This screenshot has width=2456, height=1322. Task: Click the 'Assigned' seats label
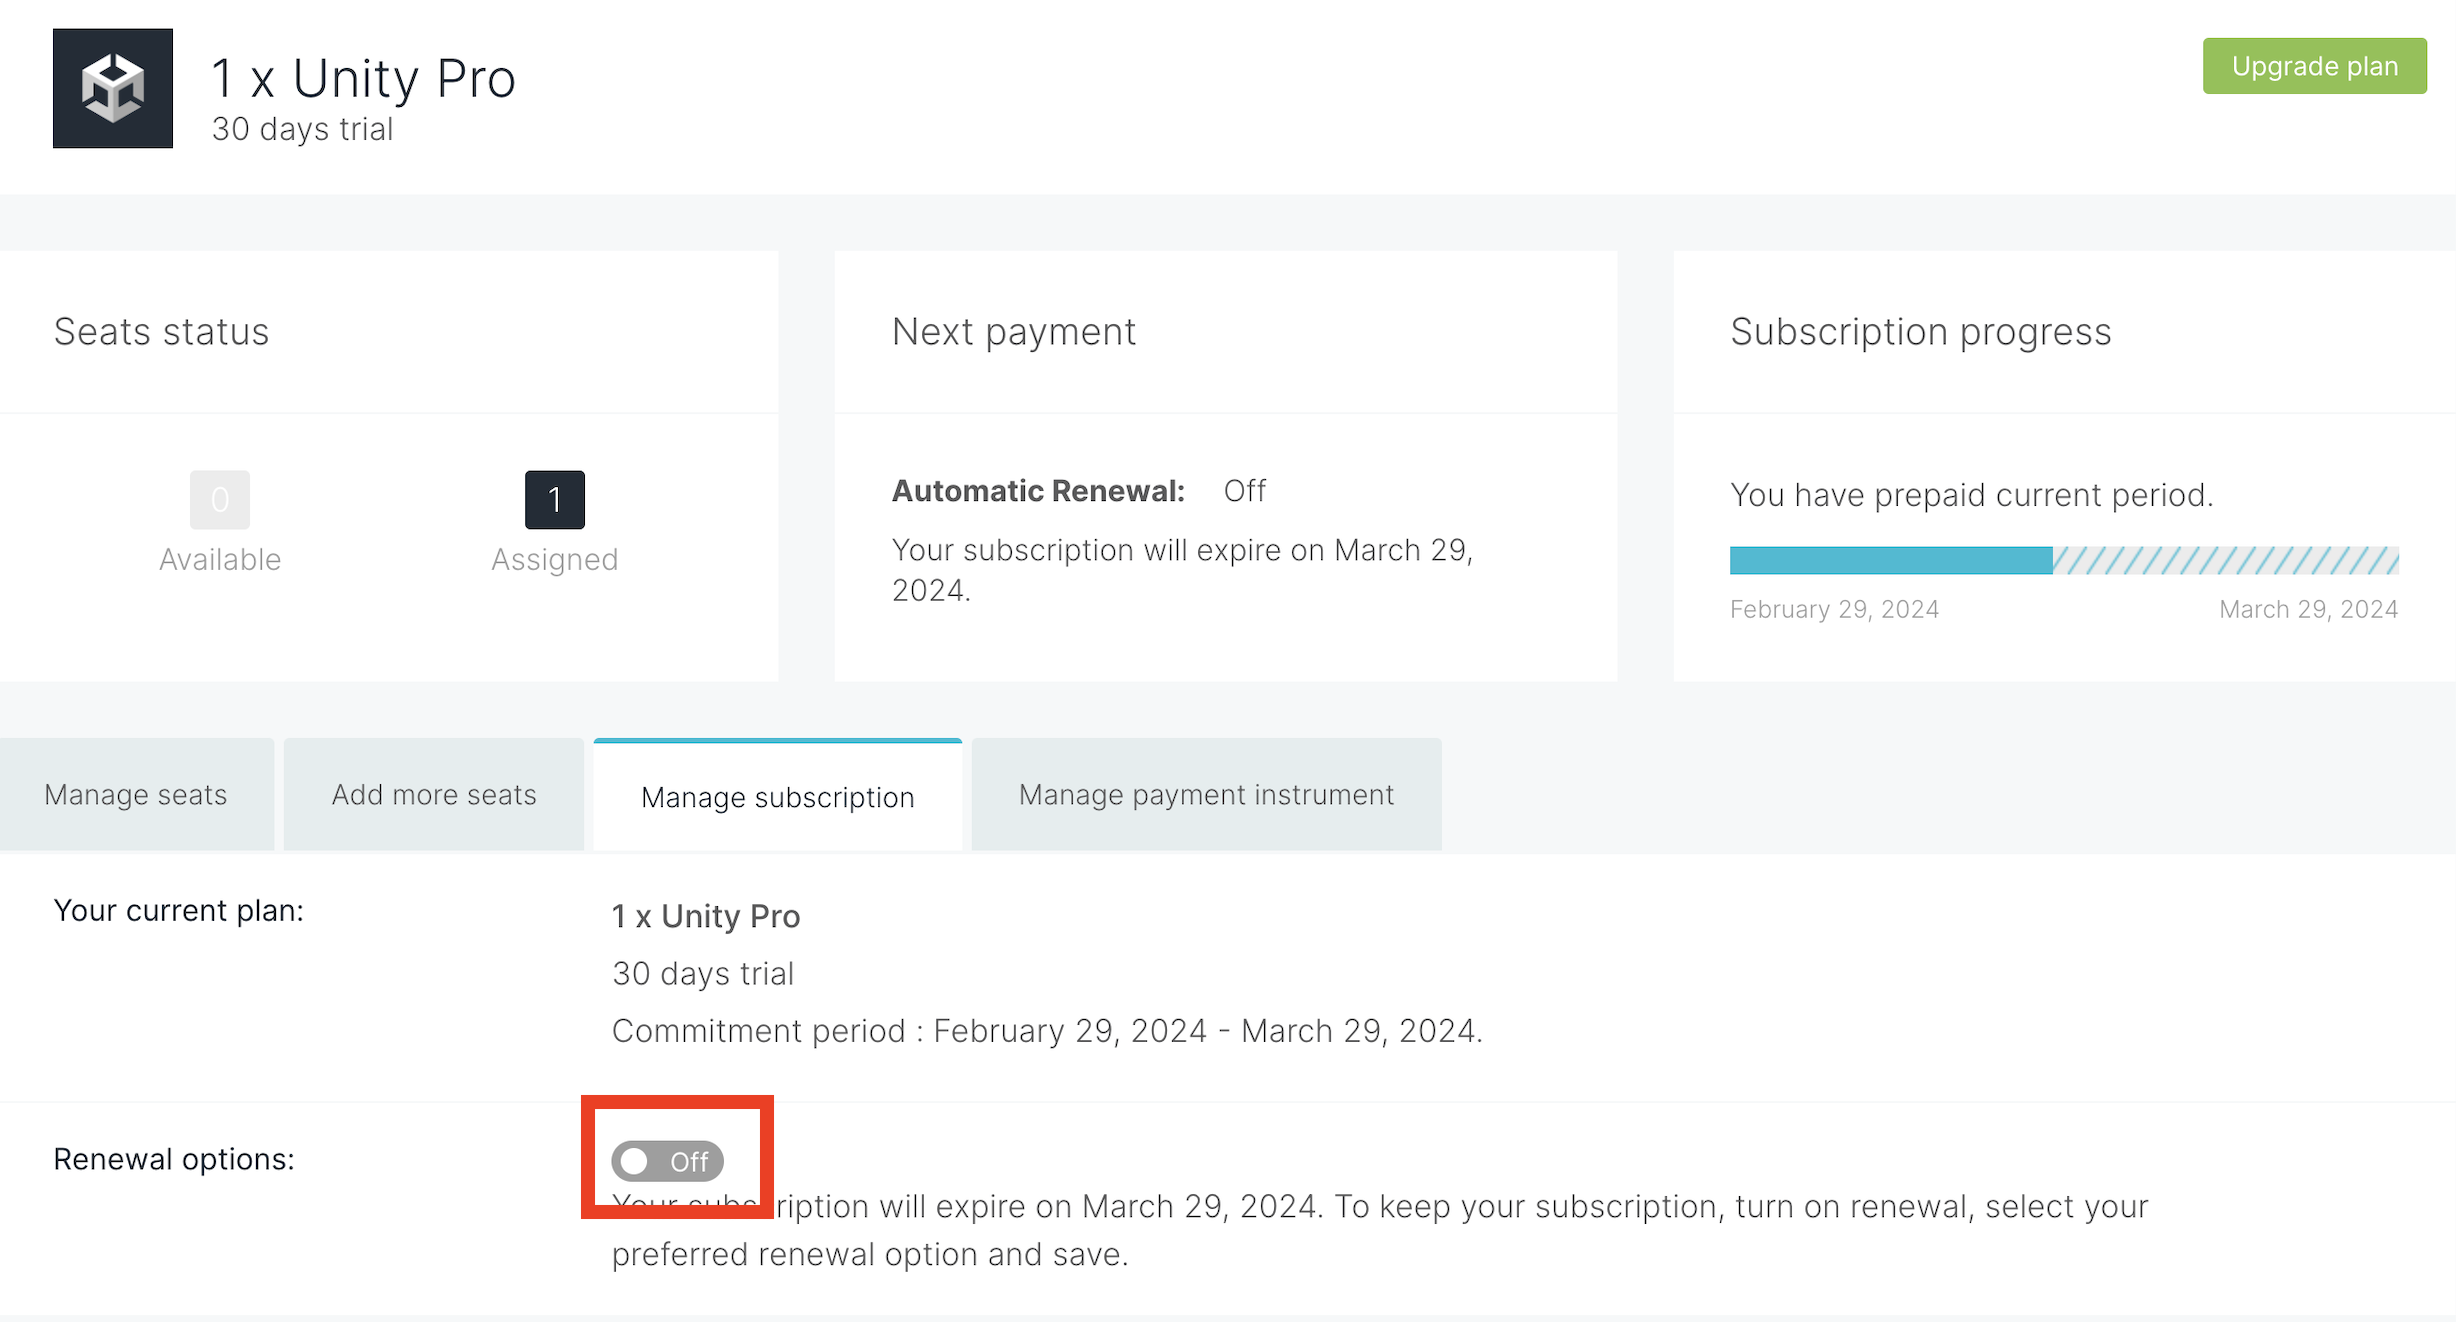coord(555,559)
